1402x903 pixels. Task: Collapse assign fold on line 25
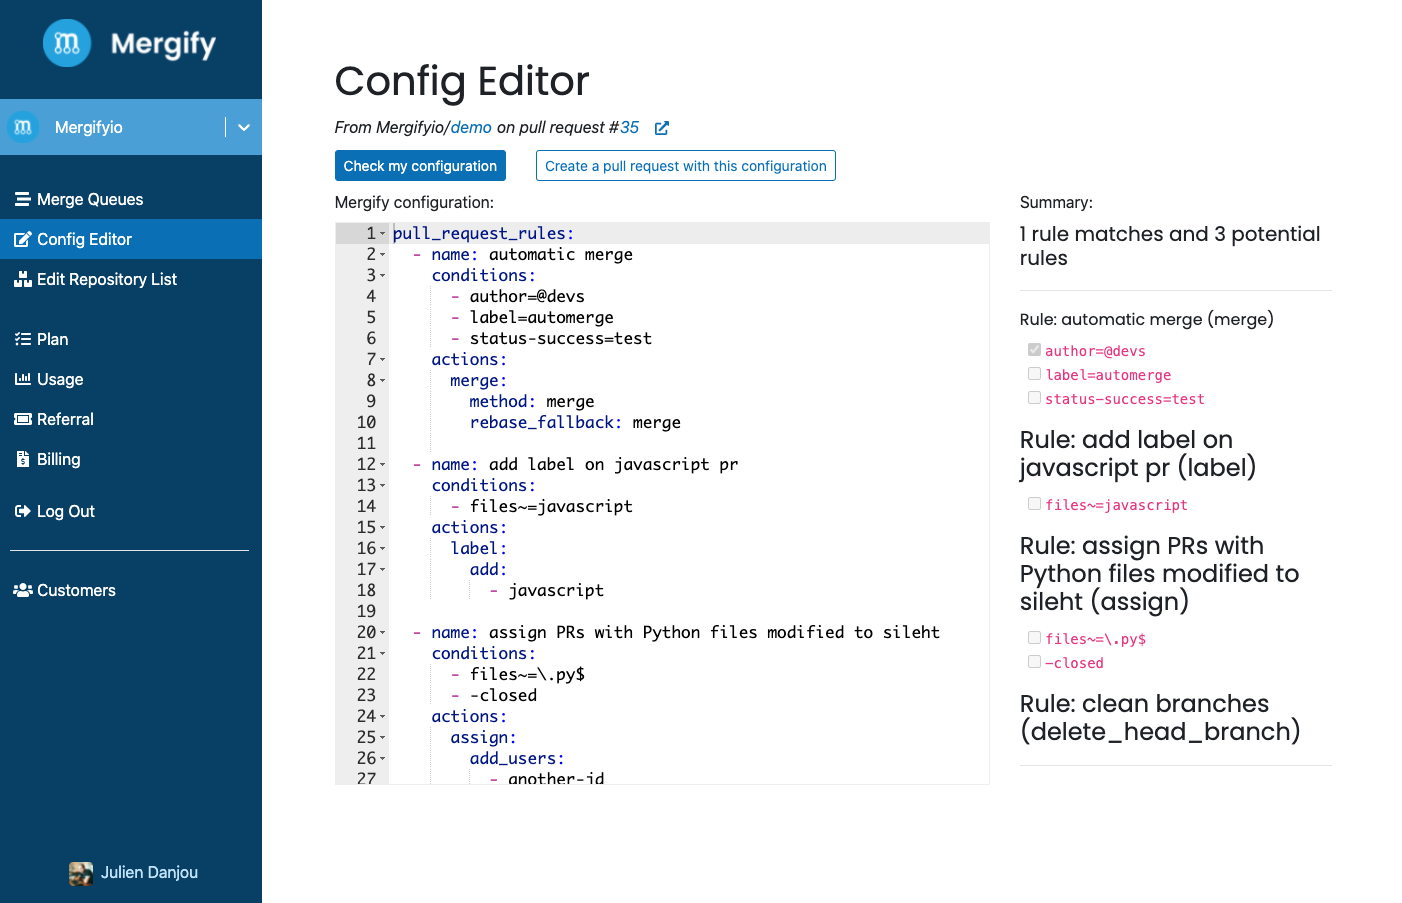[383, 737]
